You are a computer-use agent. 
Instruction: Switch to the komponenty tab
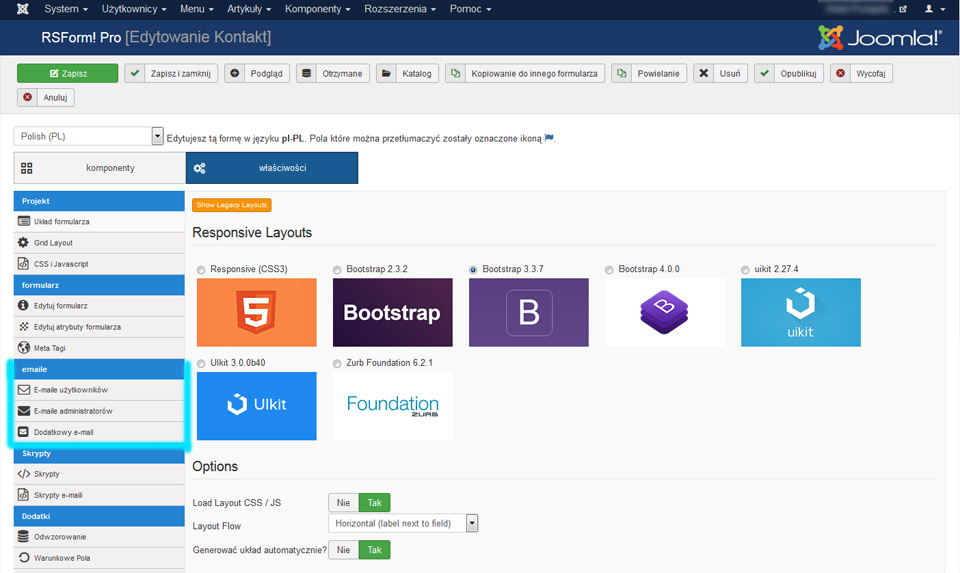[100, 168]
